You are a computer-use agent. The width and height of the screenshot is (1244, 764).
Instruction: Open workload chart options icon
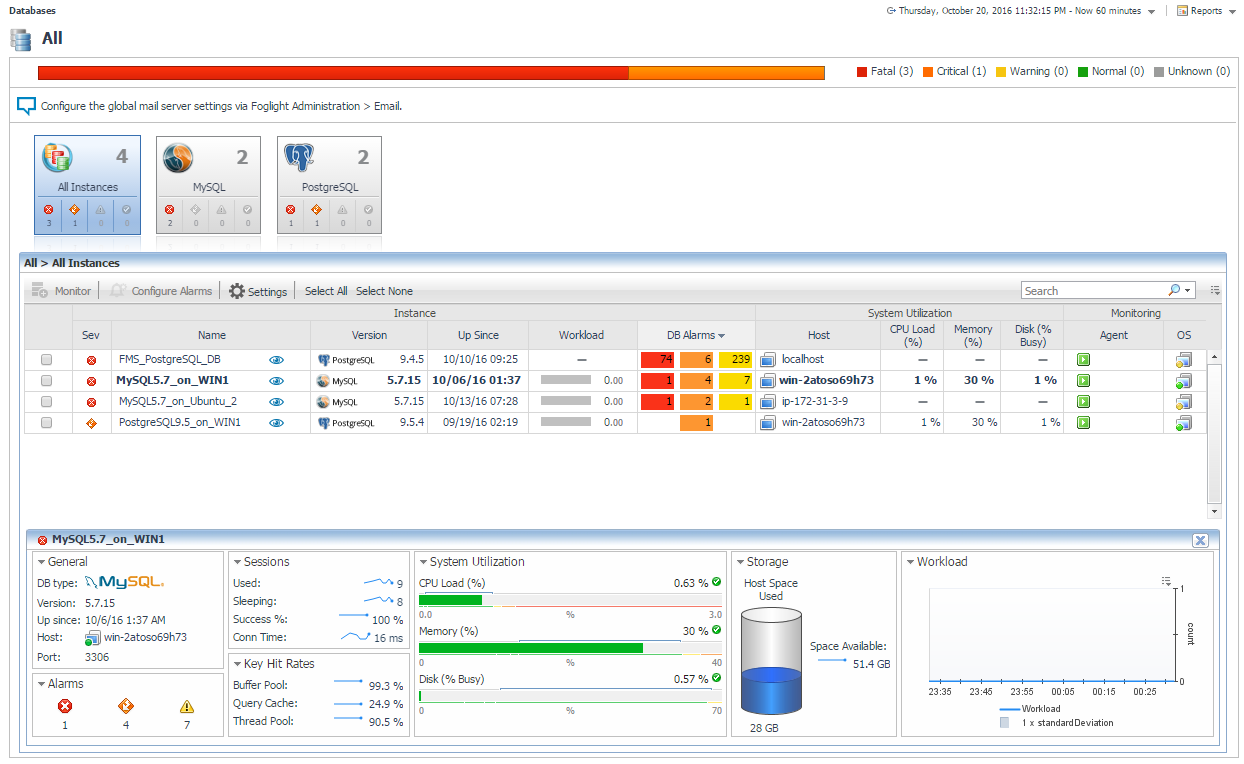point(1166,580)
